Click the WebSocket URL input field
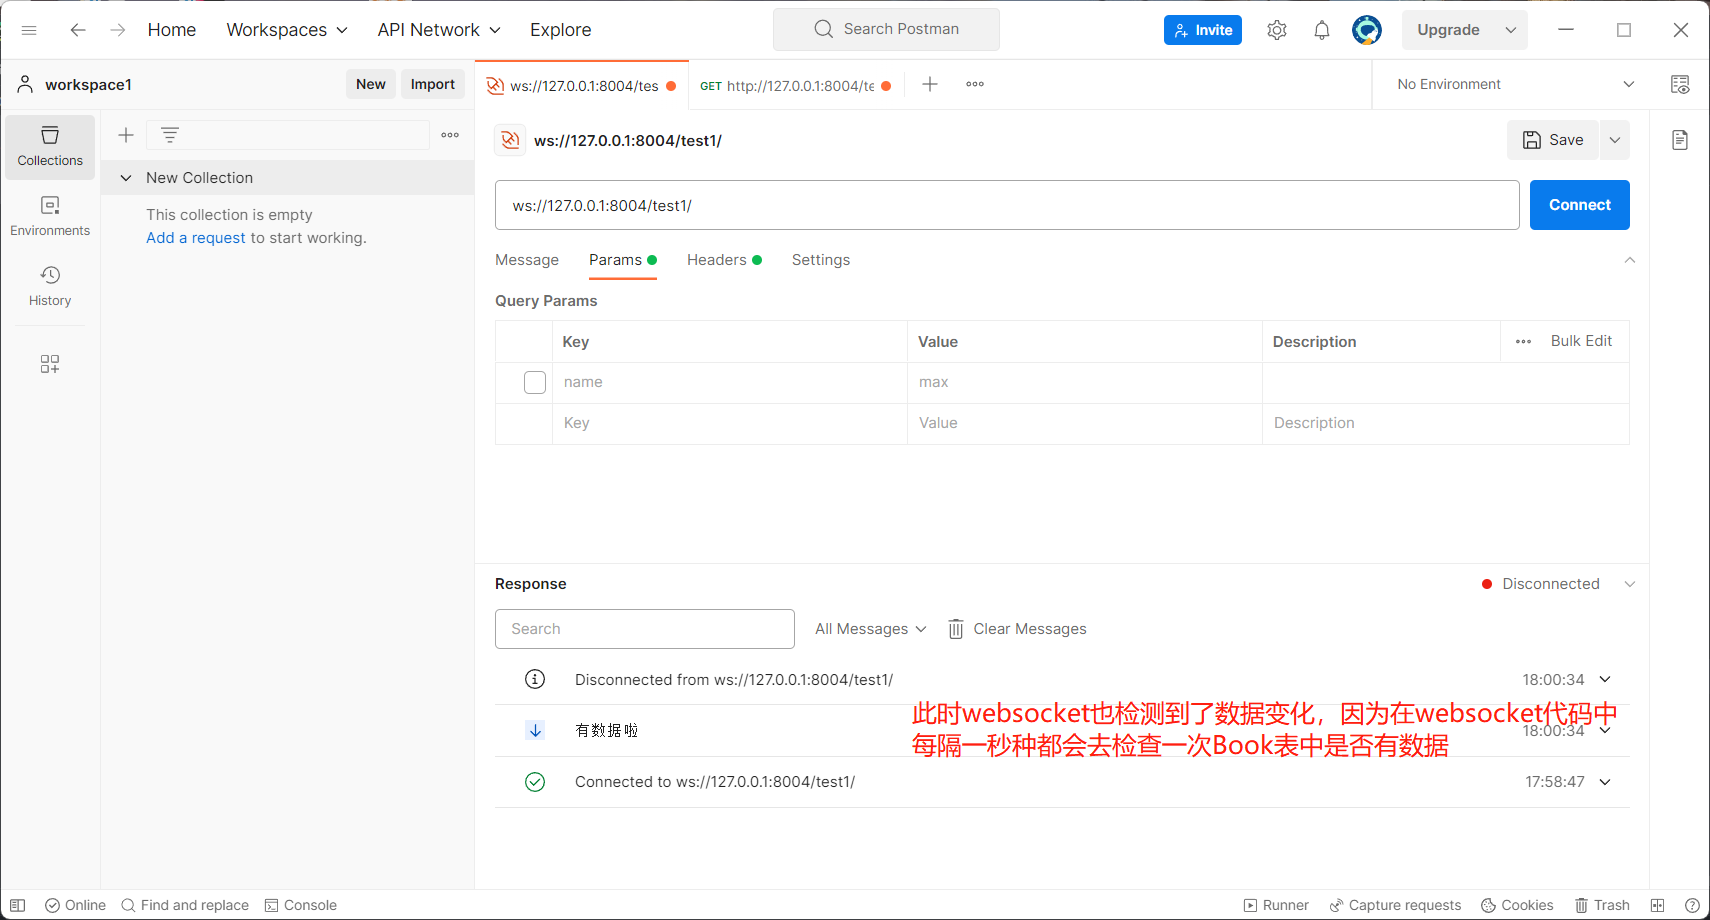The height and width of the screenshot is (920, 1710). coord(1007,205)
